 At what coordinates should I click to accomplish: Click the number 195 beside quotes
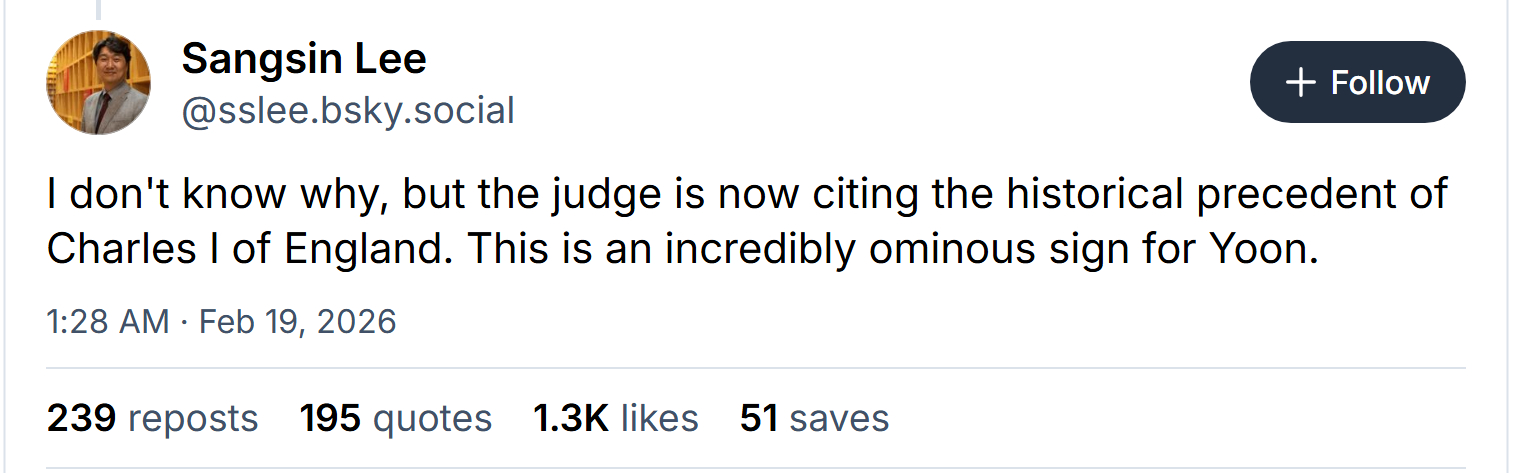pyautogui.click(x=330, y=418)
